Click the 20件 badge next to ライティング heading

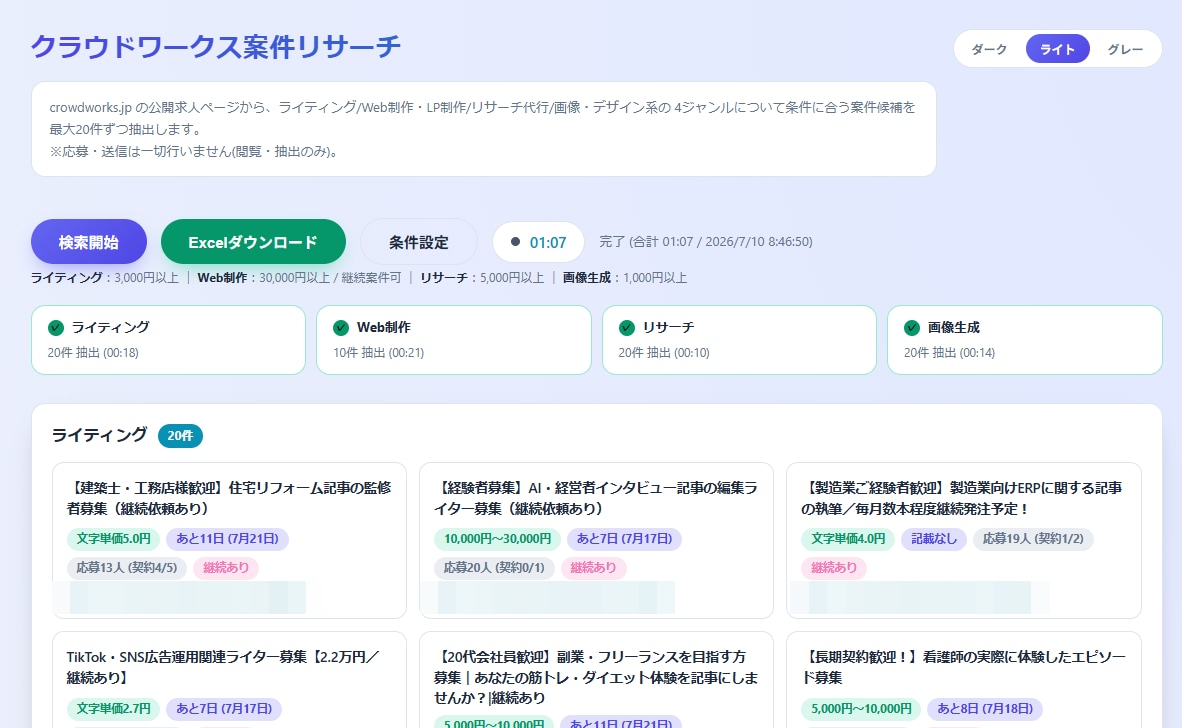[x=180, y=436]
